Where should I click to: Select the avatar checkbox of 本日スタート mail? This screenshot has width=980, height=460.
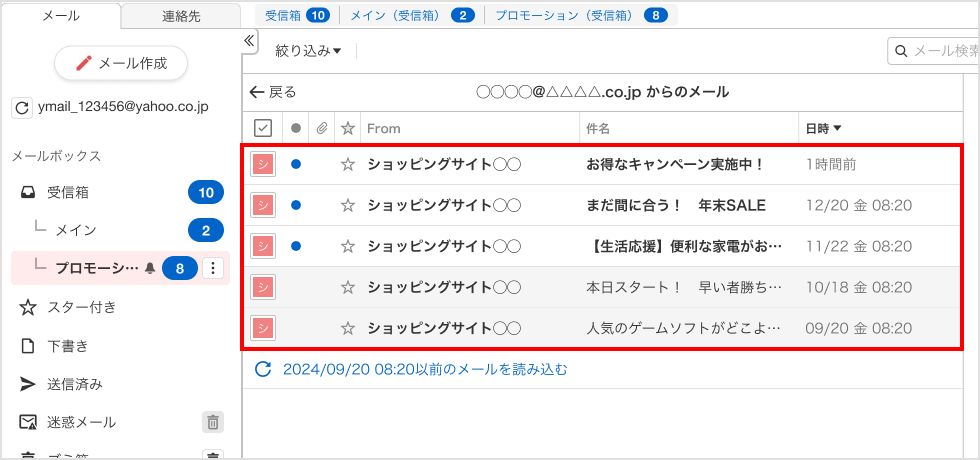[263, 288]
